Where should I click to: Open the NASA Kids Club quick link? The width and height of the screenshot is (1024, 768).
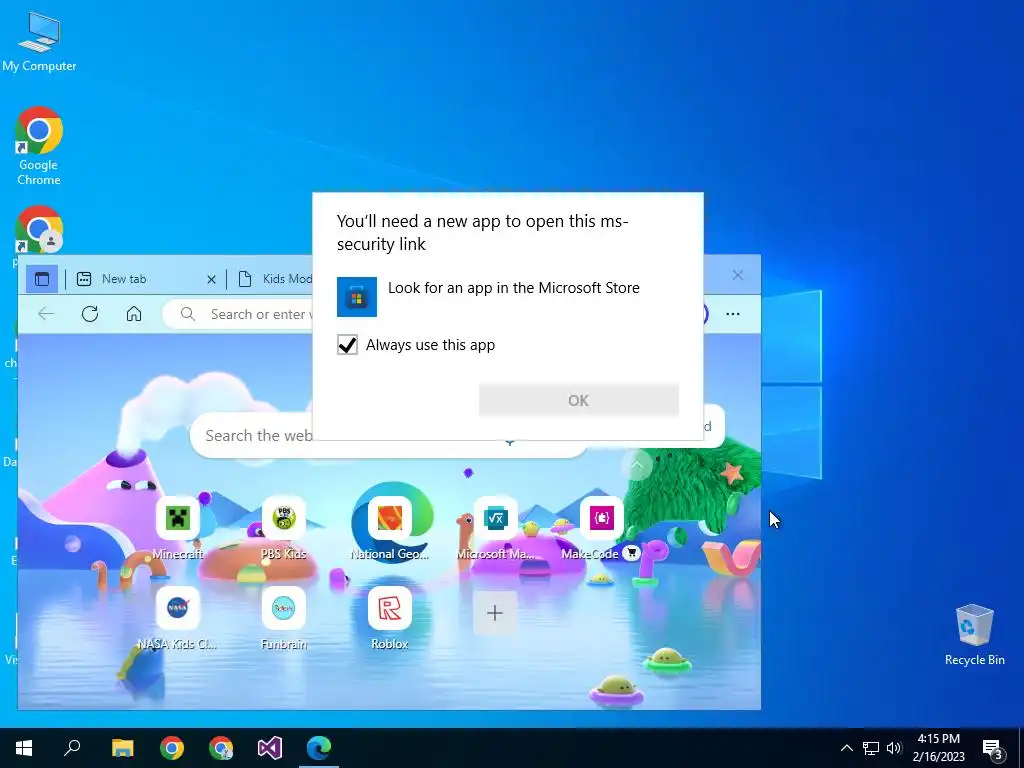pos(178,619)
